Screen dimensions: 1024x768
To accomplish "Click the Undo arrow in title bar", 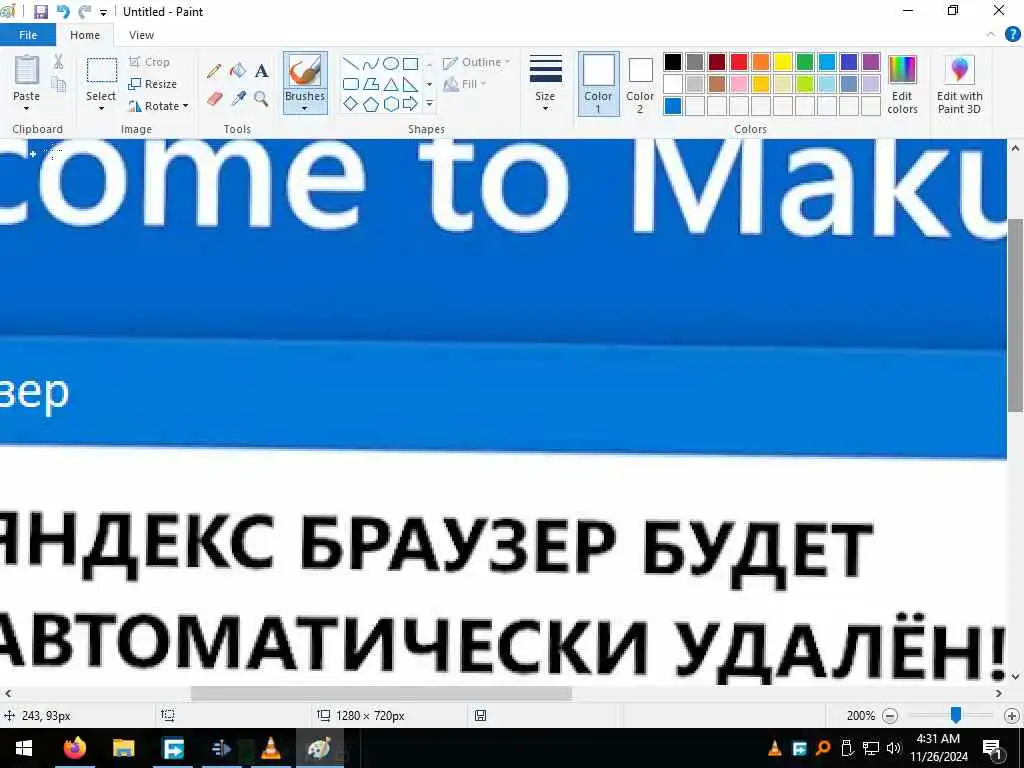I will (63, 12).
